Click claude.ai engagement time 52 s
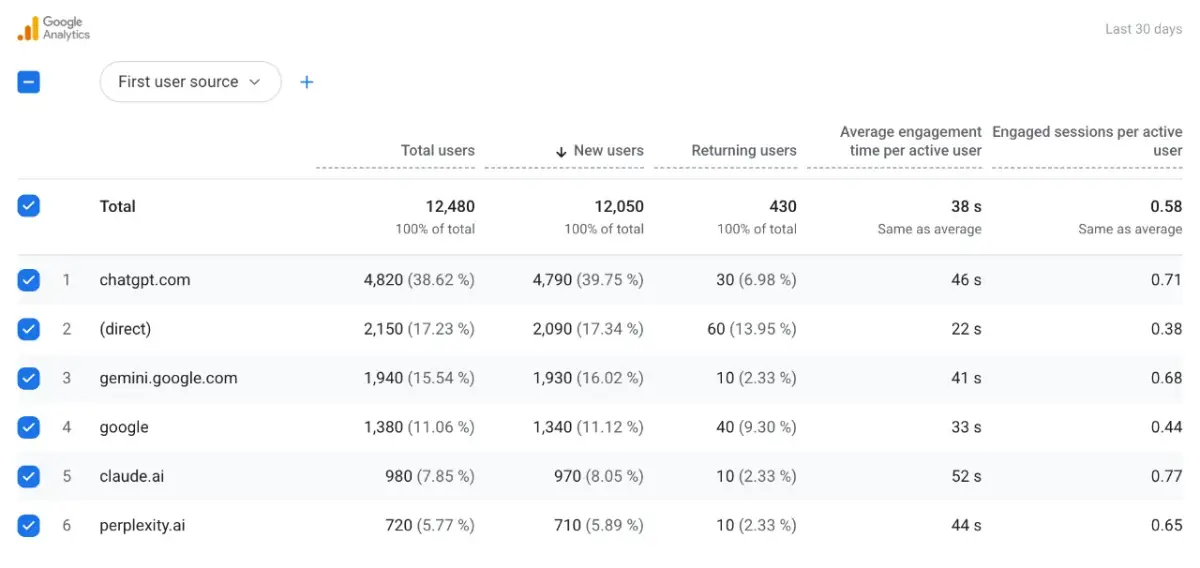Screen dimensions: 1200x568 [966, 476]
